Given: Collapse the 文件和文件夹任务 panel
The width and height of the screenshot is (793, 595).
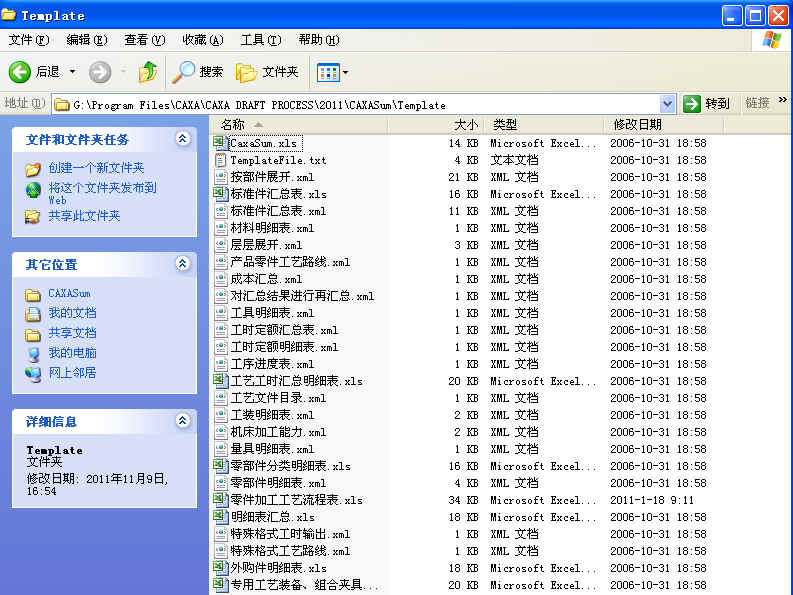Looking at the screenshot, I should [182, 139].
